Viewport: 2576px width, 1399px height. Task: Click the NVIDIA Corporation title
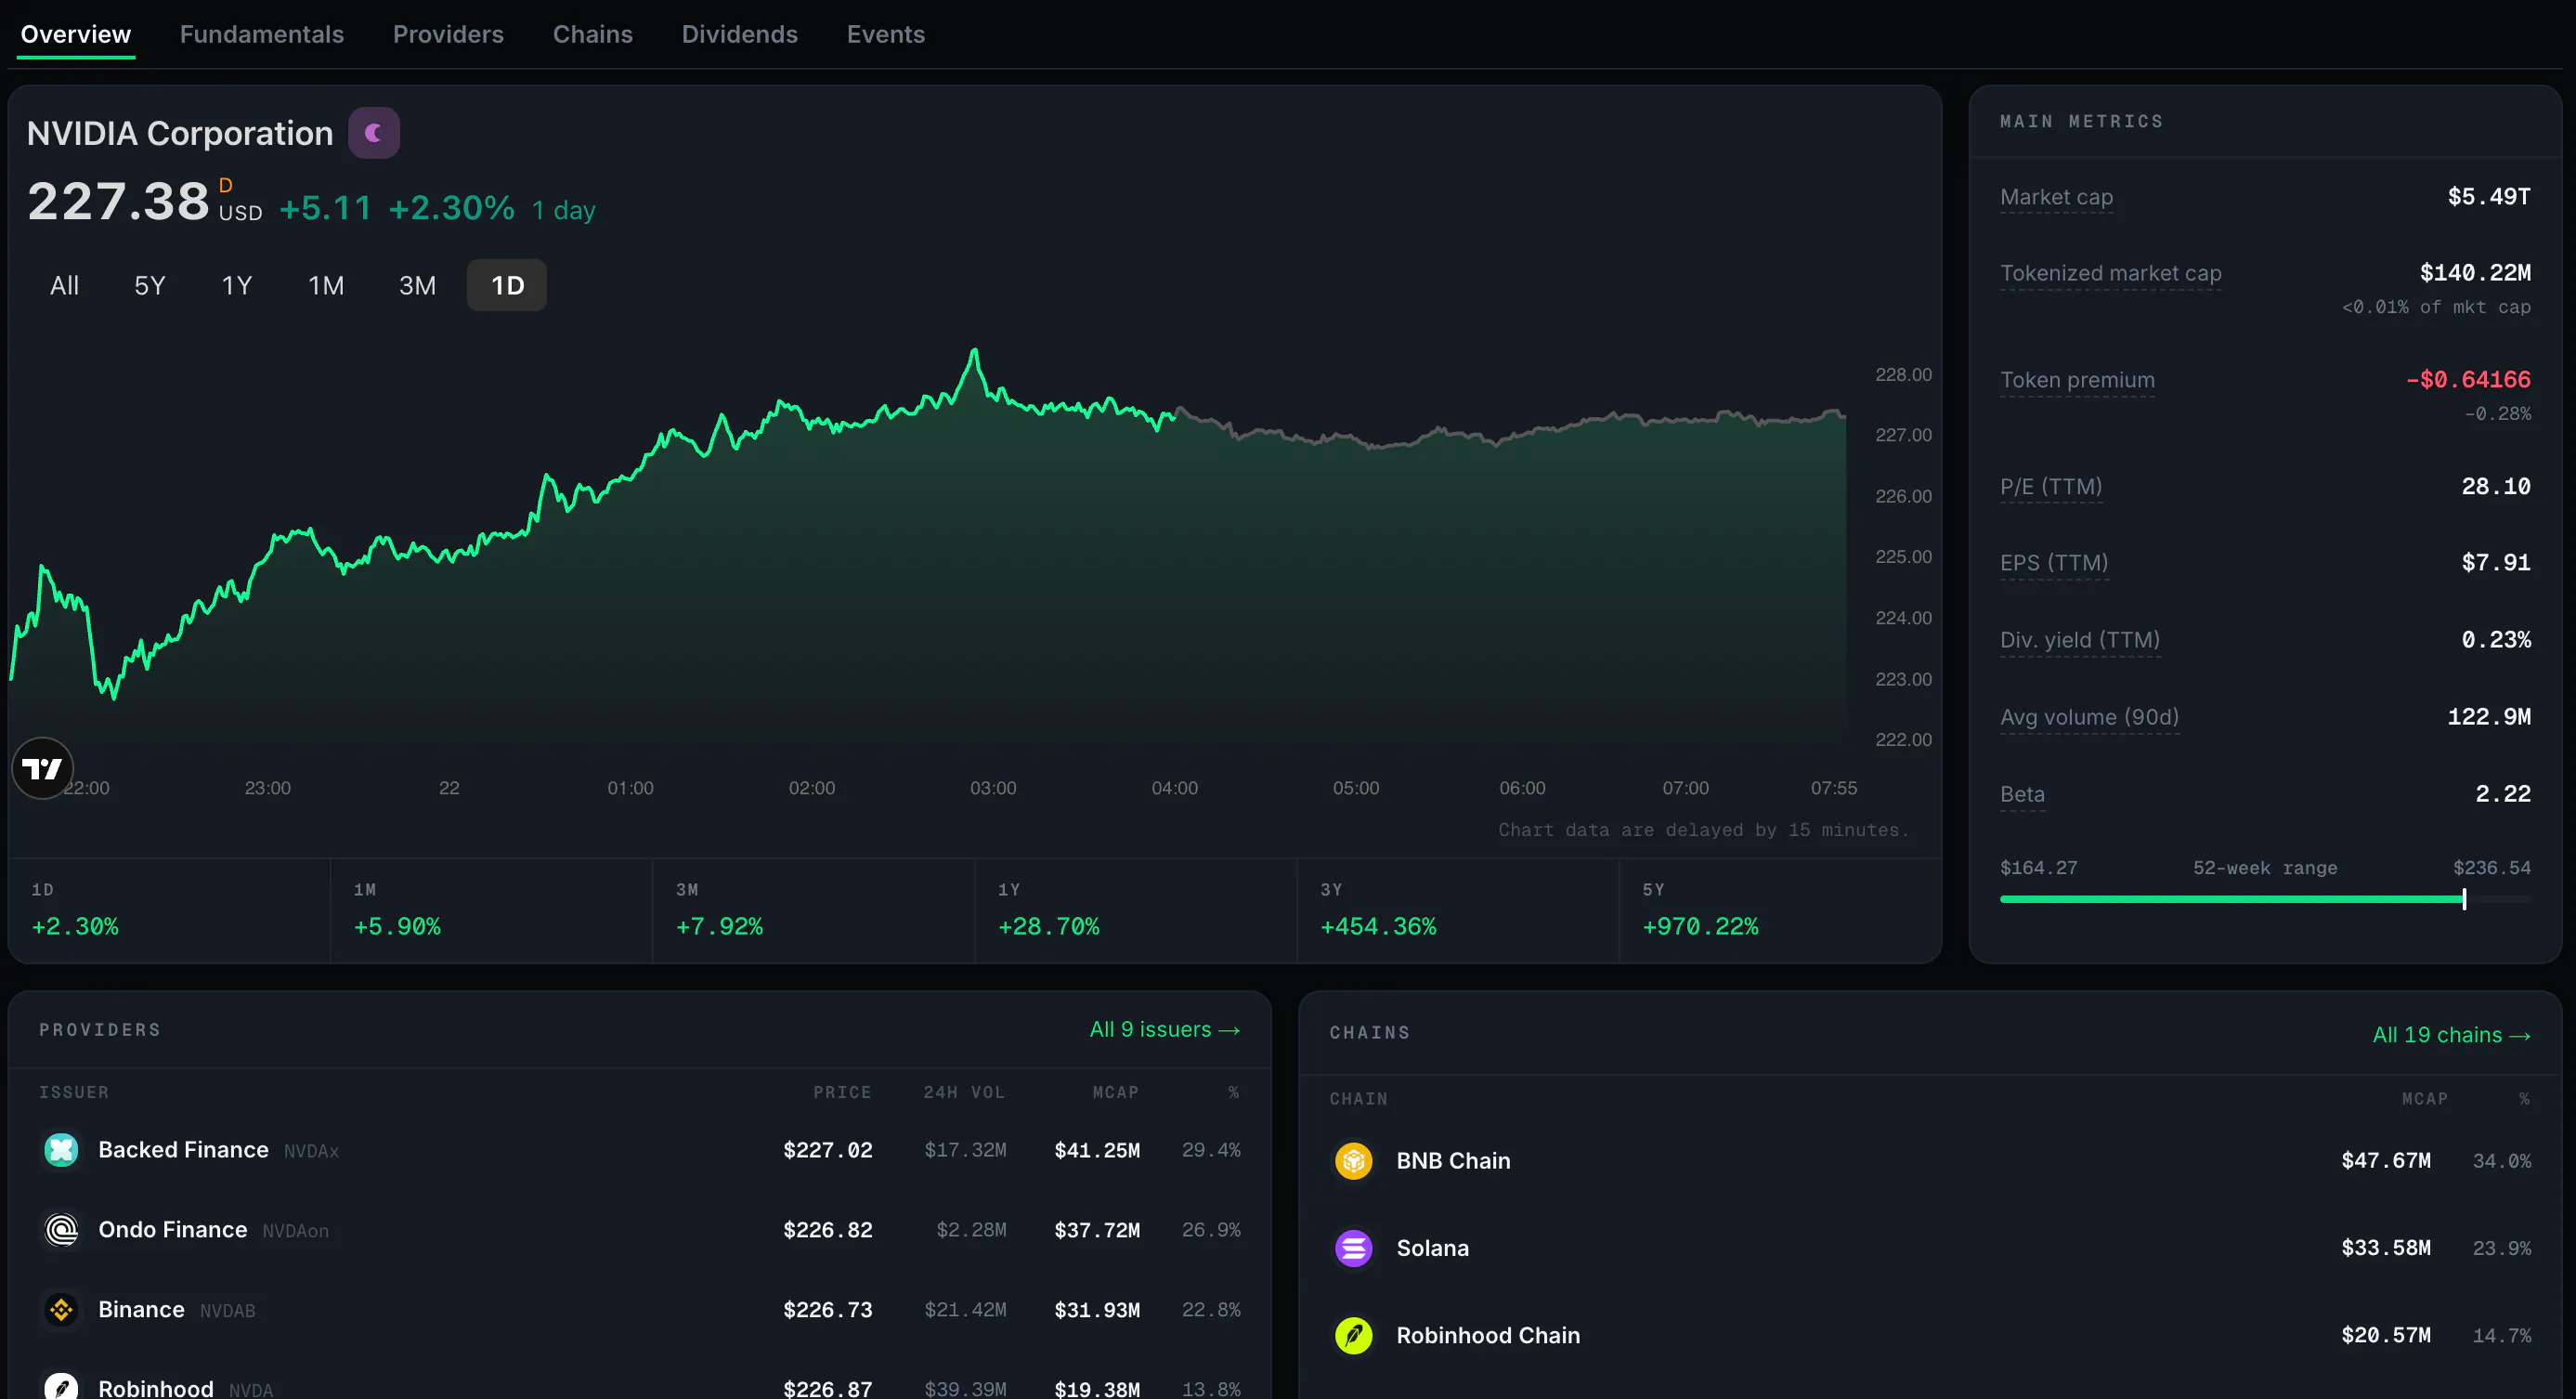[x=180, y=133]
